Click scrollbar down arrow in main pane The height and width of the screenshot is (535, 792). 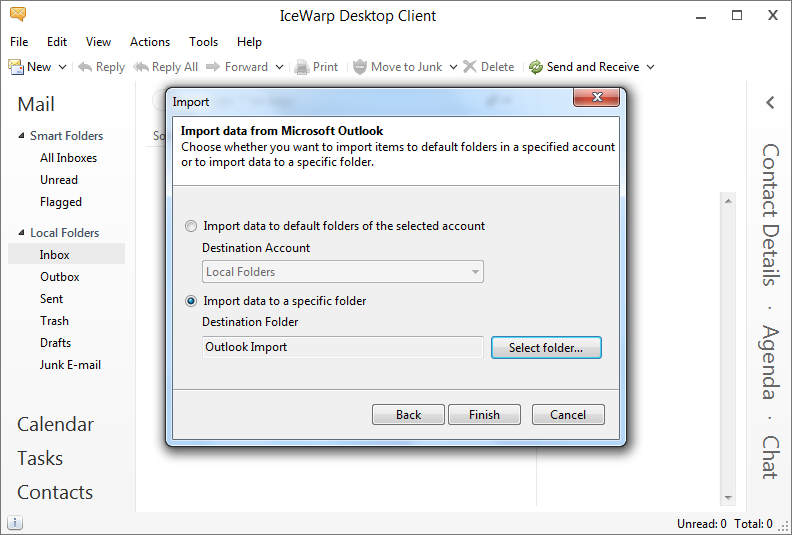pos(728,498)
